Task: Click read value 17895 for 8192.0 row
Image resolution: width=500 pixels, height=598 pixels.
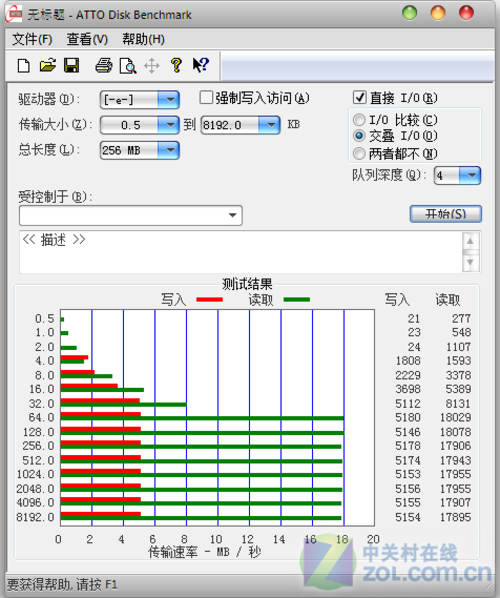Action: coord(455,517)
